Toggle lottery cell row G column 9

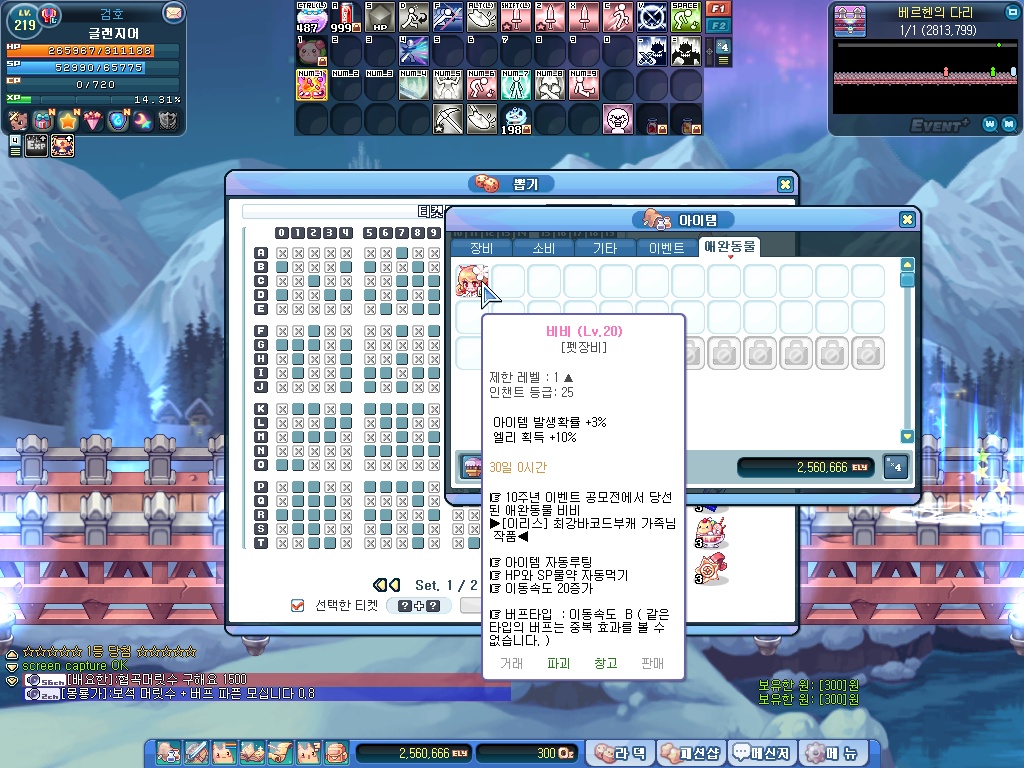[434, 345]
